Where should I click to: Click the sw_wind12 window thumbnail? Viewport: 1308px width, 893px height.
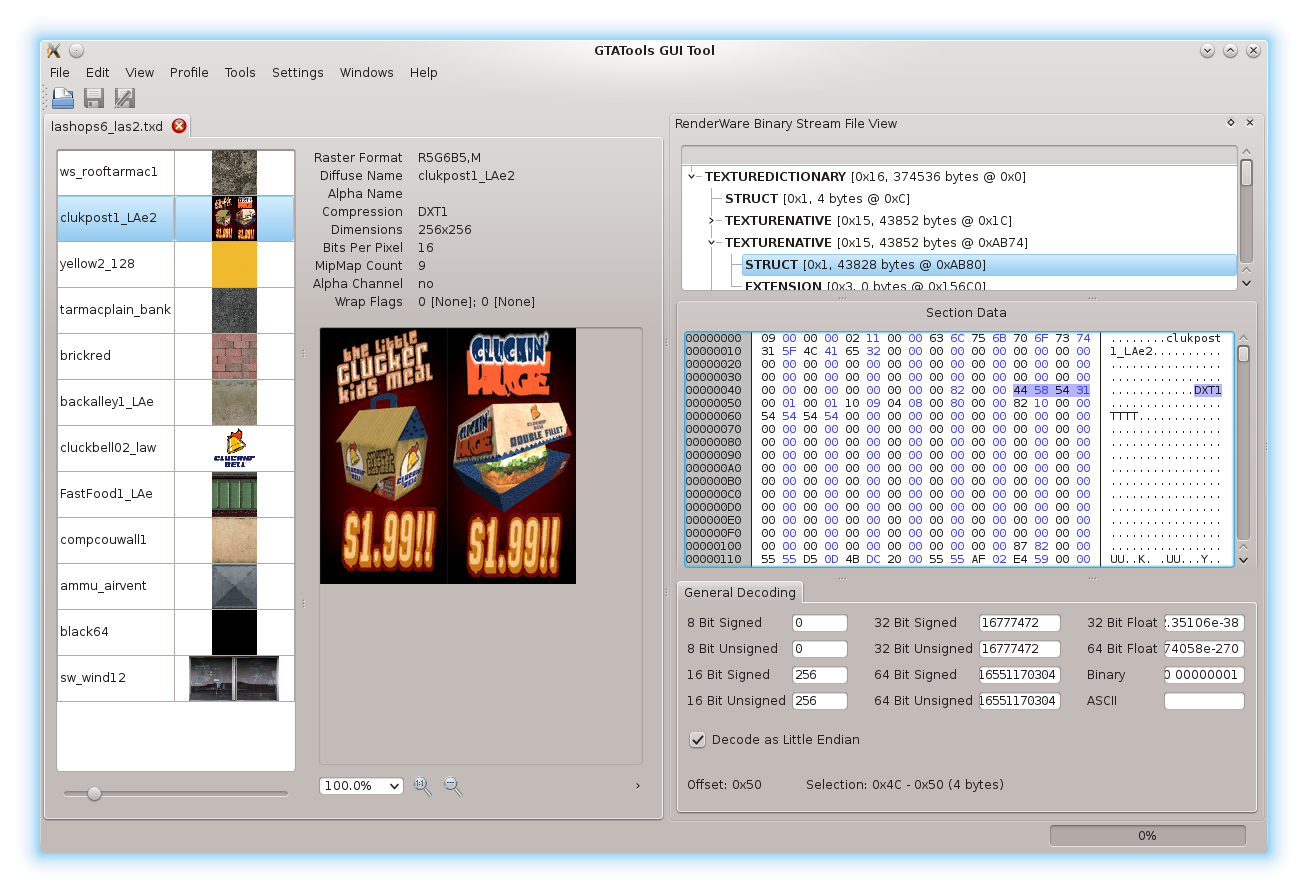point(234,679)
